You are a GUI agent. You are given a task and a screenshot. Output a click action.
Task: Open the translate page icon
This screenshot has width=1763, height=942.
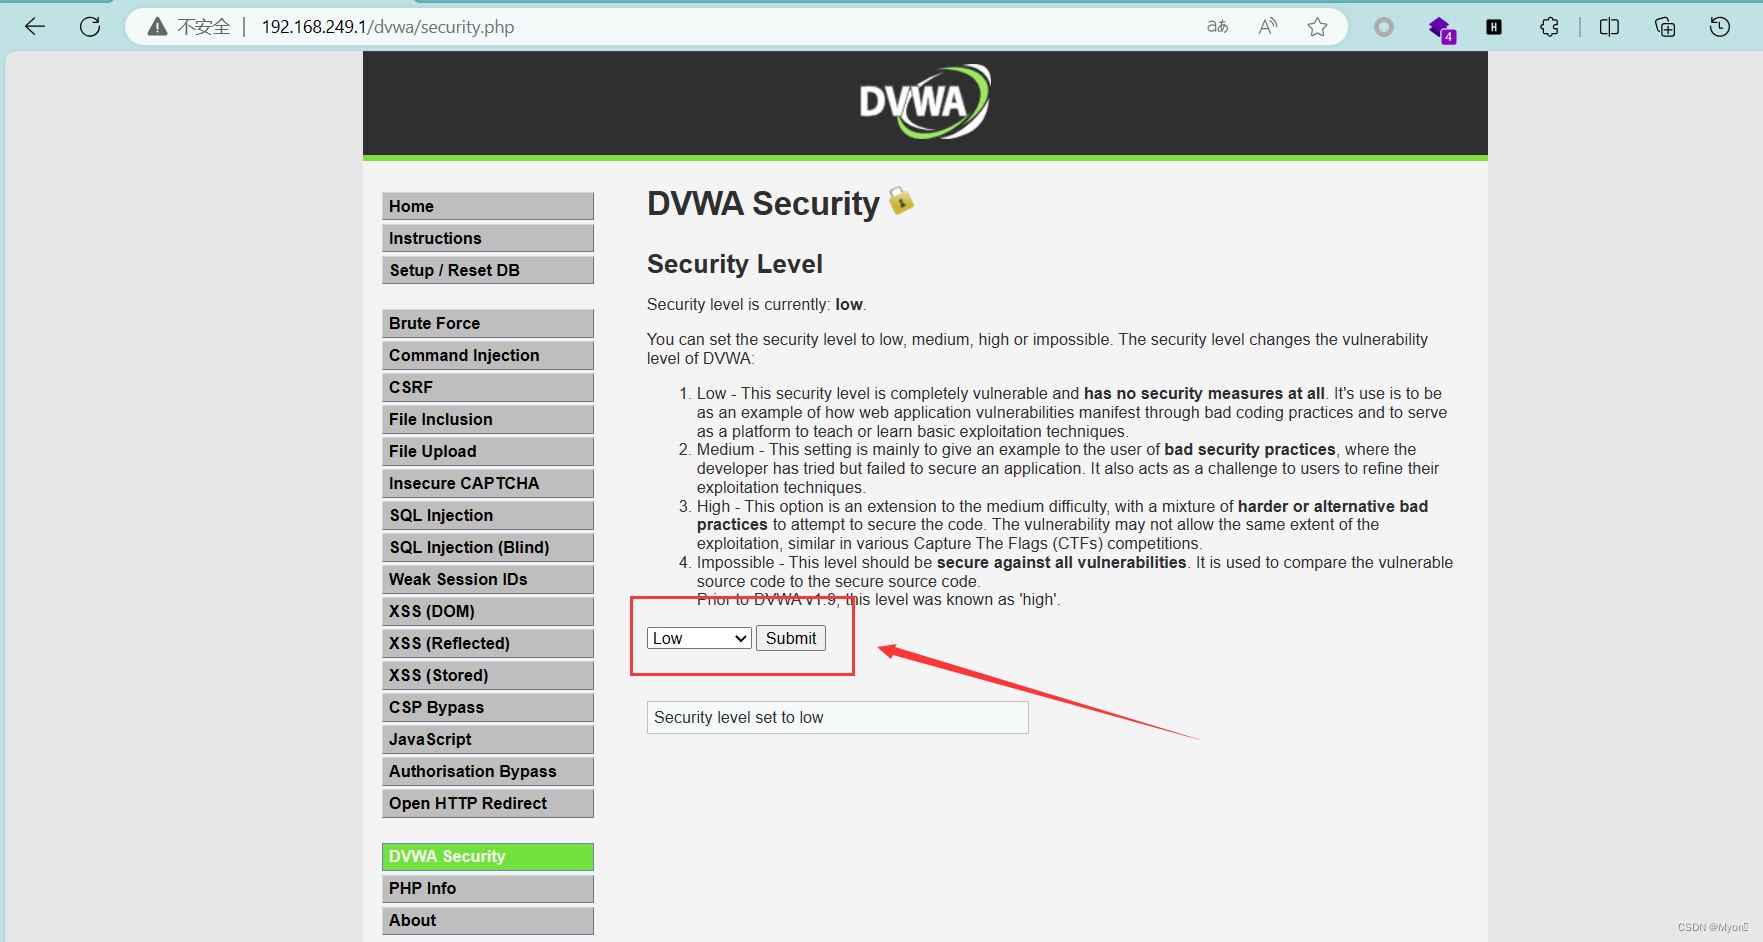[1217, 27]
